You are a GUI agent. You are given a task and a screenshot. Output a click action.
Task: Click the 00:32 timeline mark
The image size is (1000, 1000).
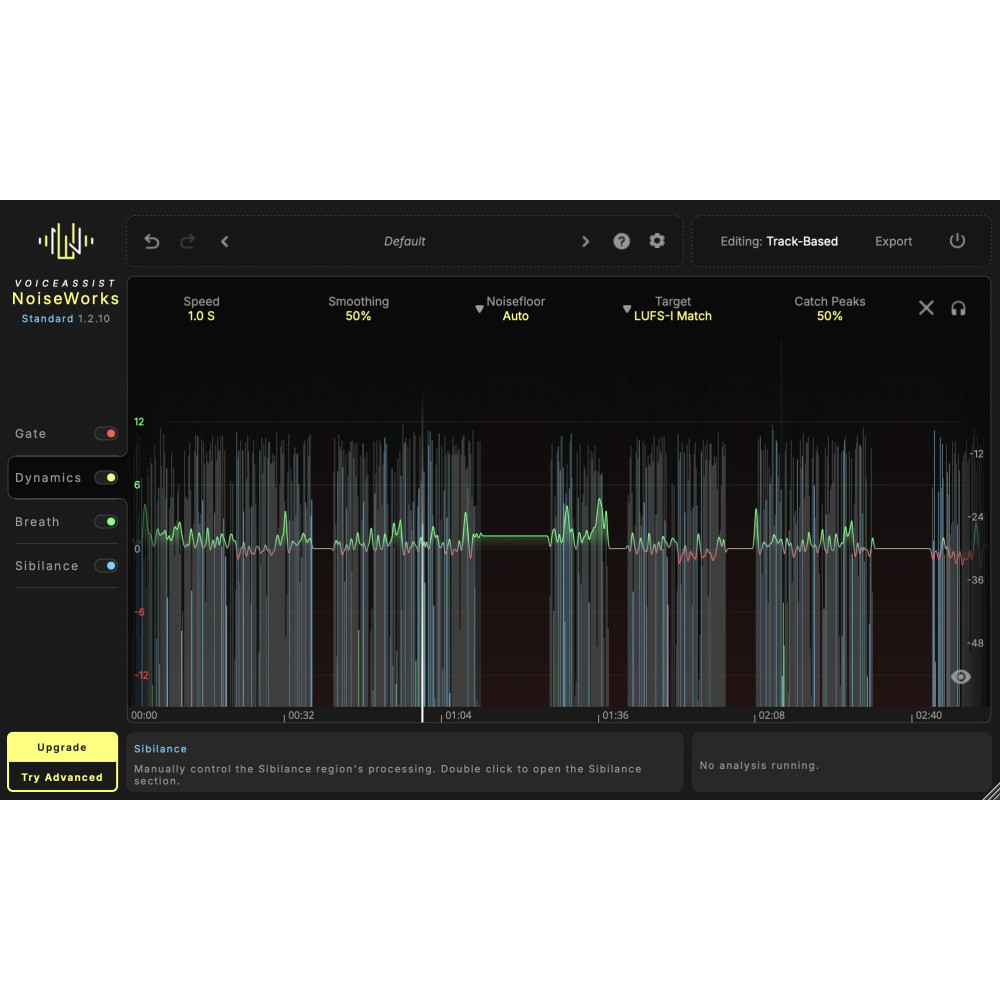point(301,716)
